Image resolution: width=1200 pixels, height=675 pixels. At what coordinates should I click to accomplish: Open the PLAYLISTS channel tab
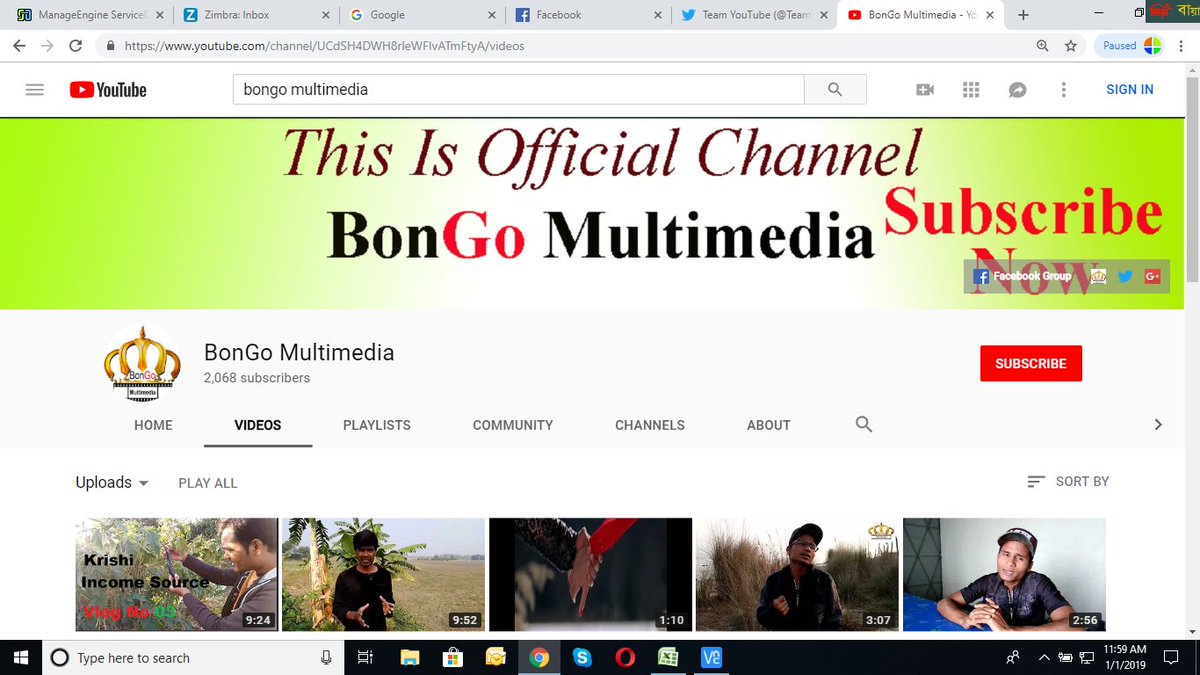(x=377, y=425)
